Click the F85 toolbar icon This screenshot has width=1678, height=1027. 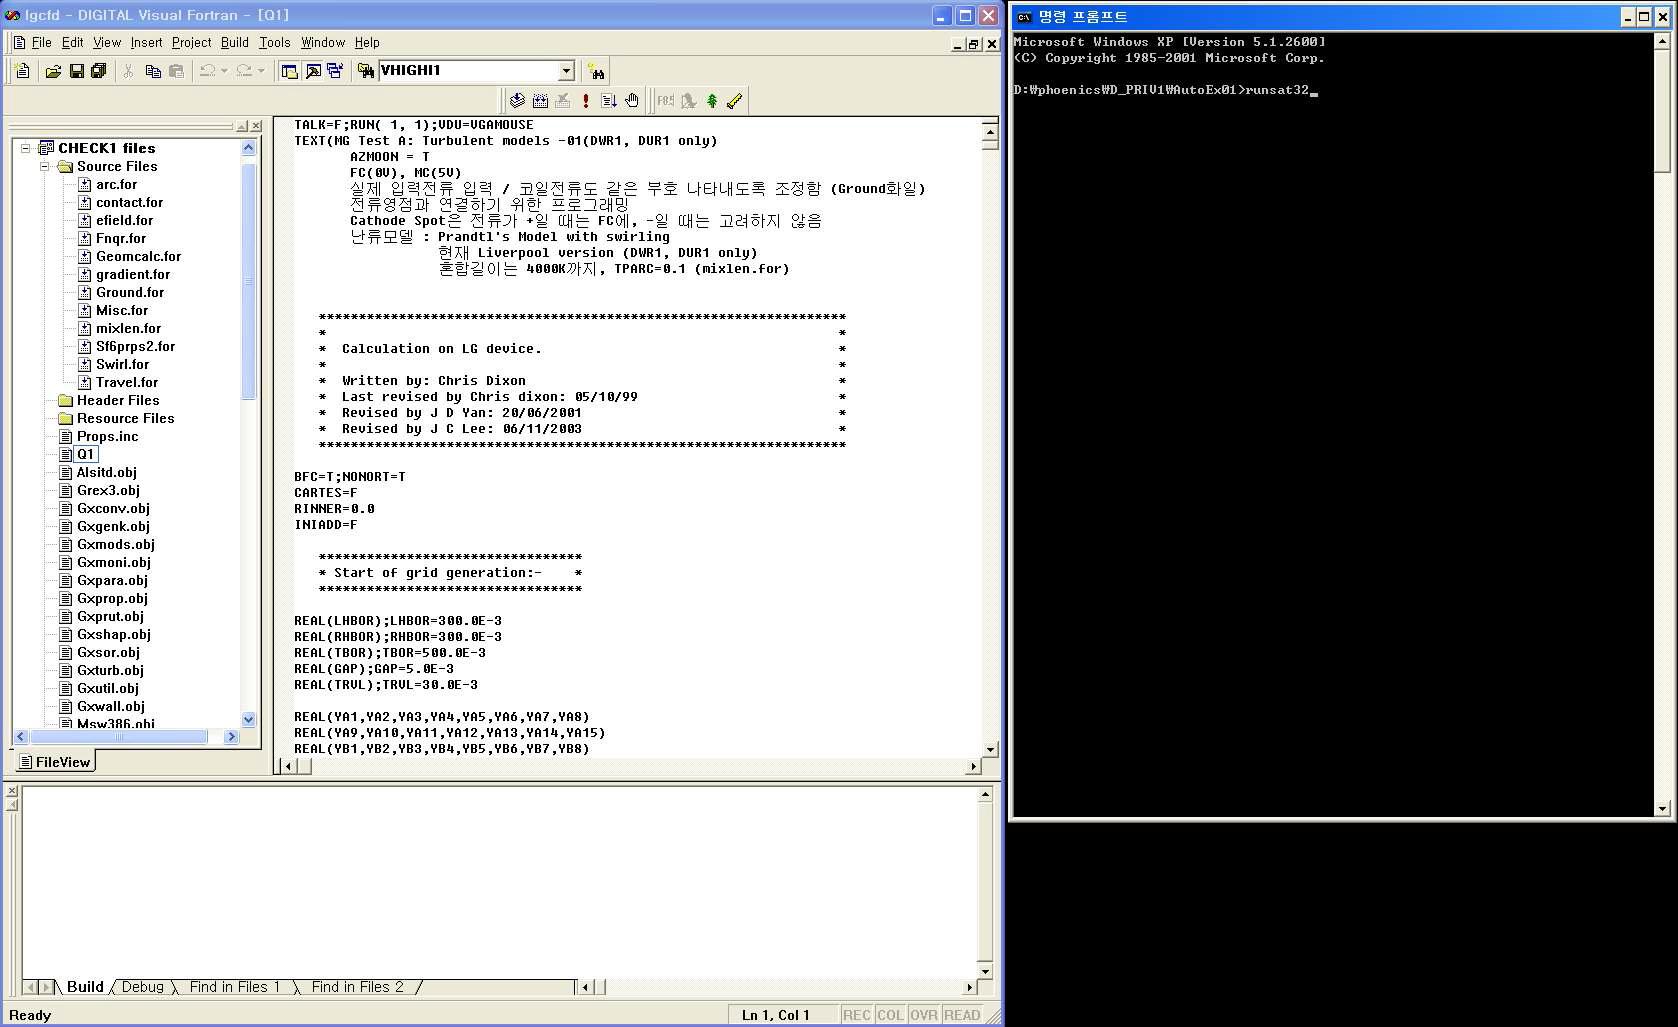click(665, 101)
